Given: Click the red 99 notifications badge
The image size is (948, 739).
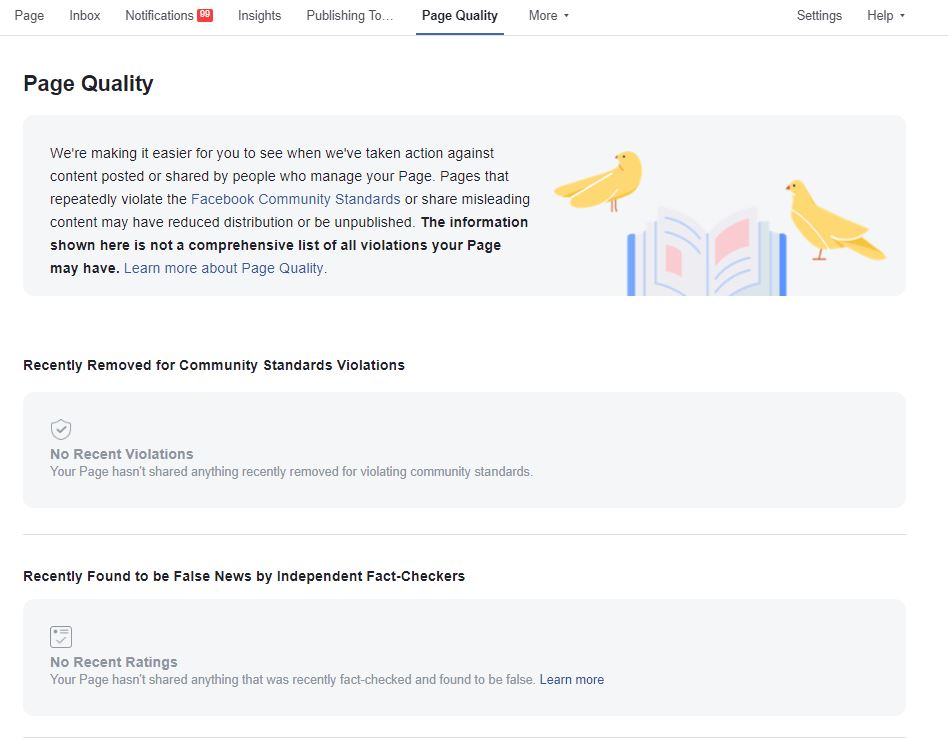Looking at the screenshot, I should pyautogui.click(x=205, y=15).
